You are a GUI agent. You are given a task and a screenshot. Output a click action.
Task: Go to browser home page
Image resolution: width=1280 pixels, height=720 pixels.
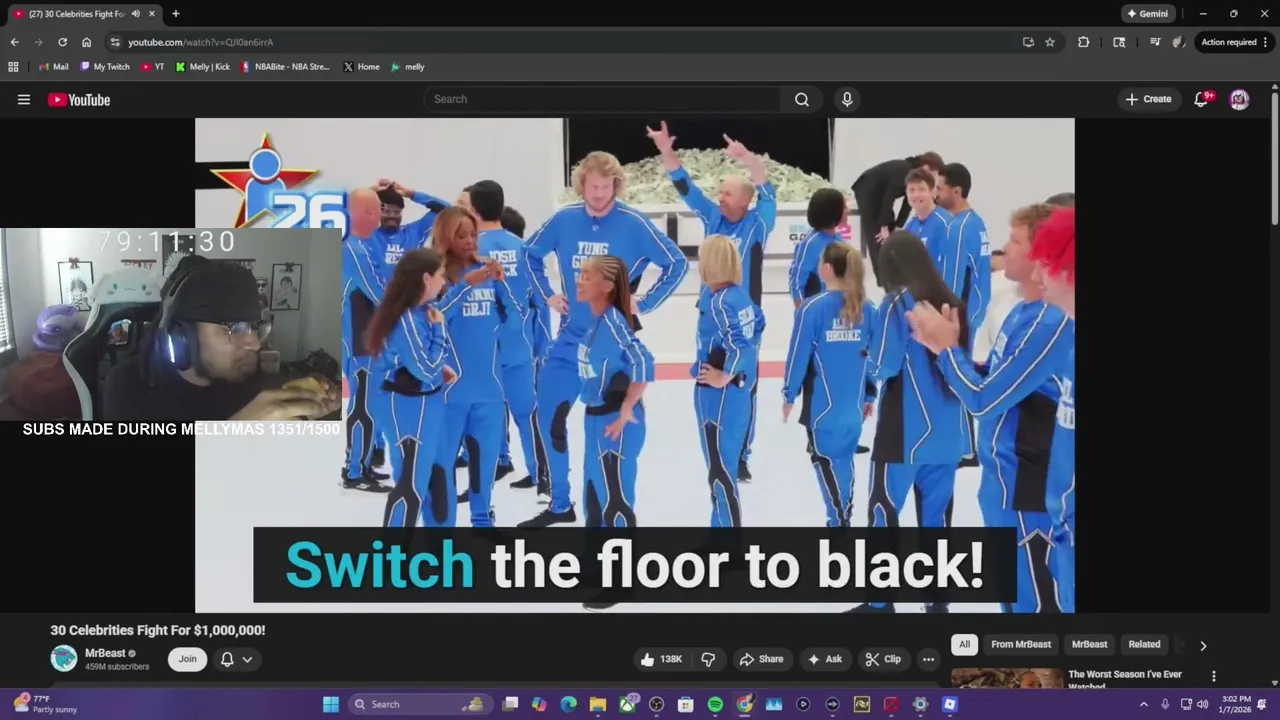pyautogui.click(x=86, y=42)
